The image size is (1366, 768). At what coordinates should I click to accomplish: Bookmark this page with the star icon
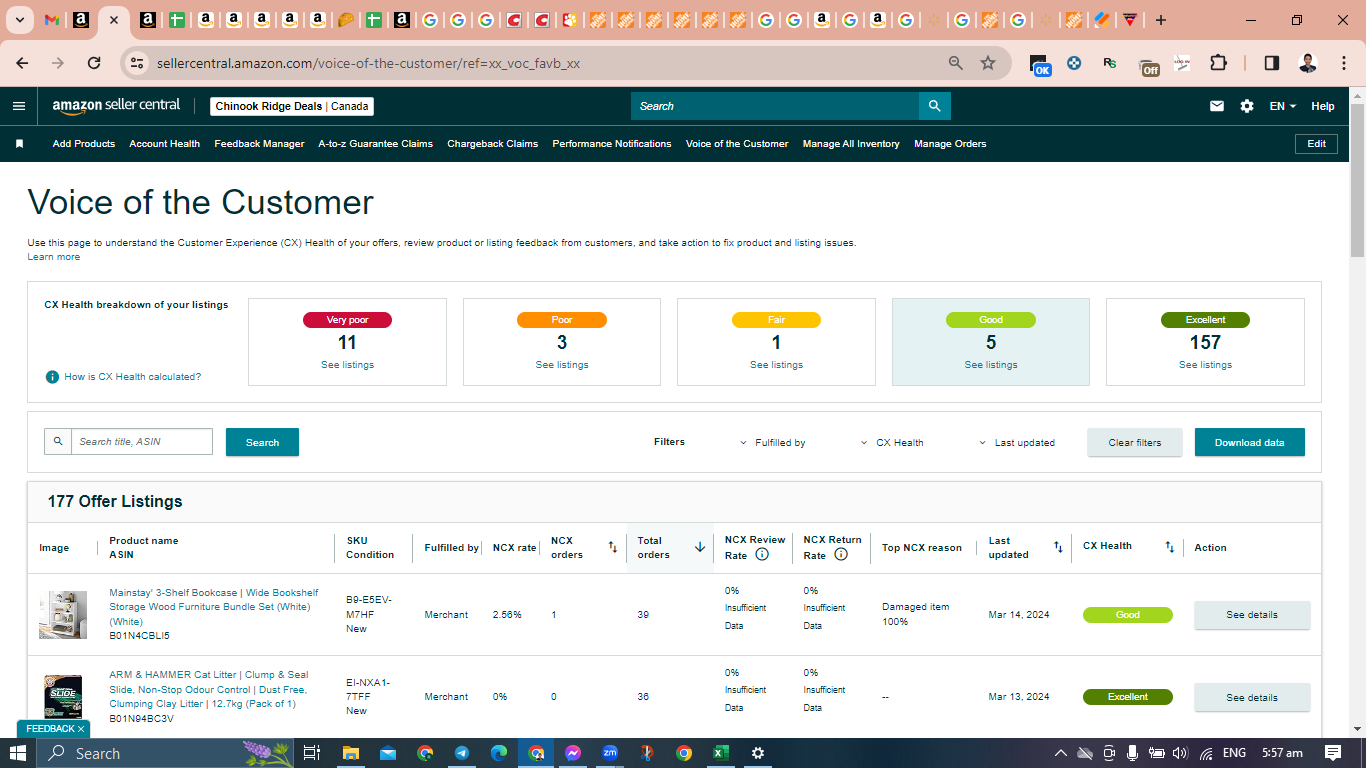[988, 63]
